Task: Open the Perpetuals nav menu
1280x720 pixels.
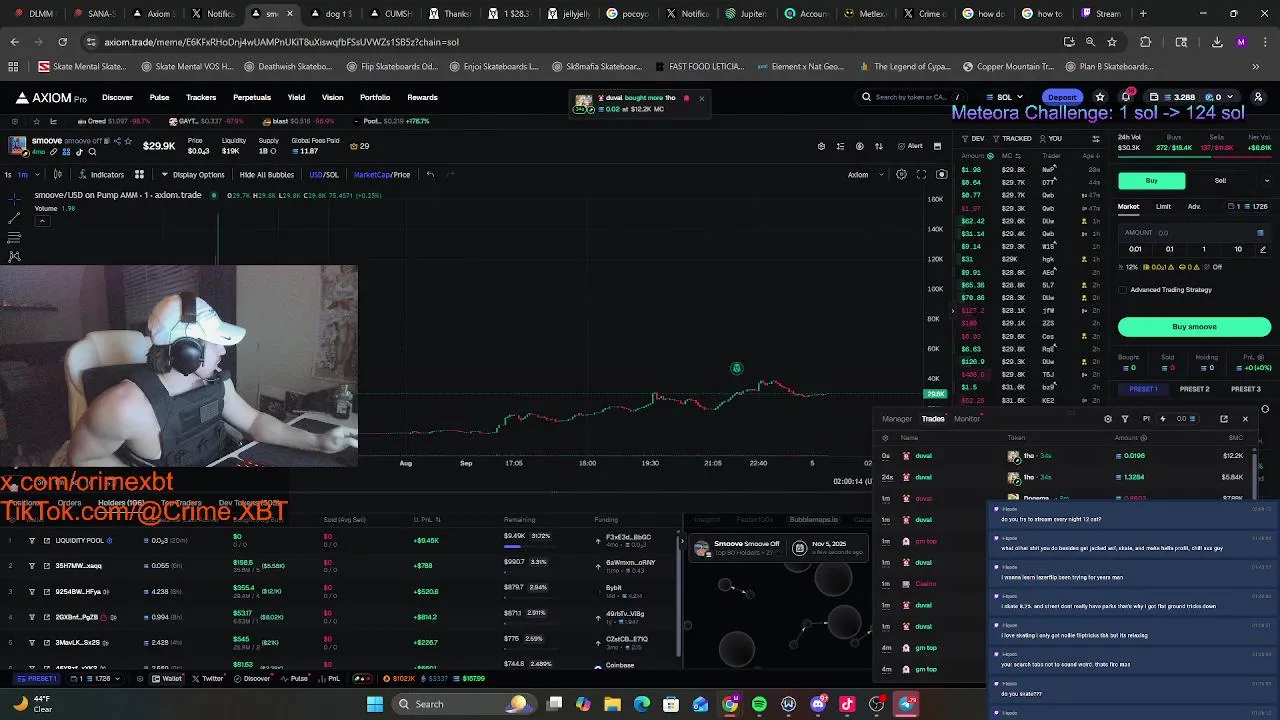Action: 252,97
